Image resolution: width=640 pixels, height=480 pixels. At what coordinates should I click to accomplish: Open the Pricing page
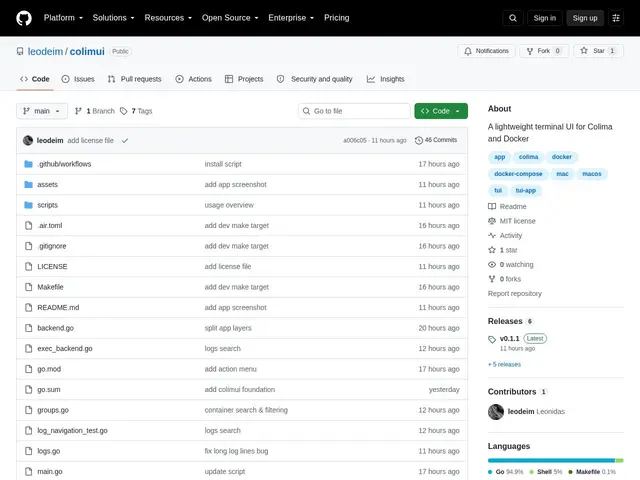tap(337, 18)
